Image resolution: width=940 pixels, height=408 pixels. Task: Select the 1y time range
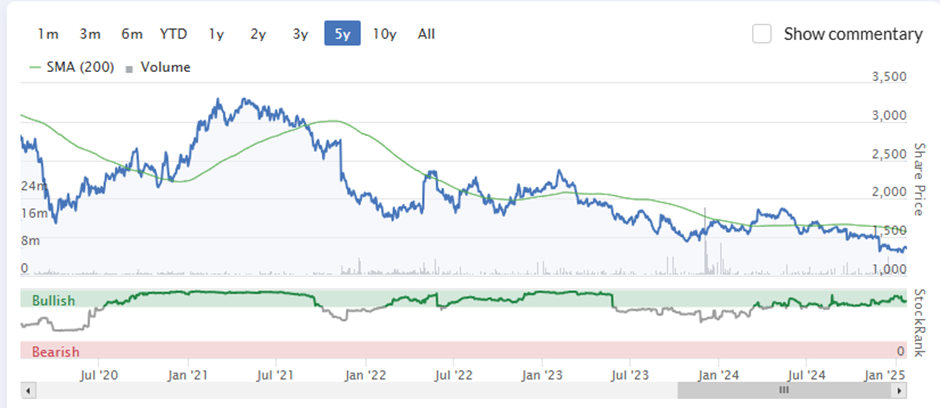[216, 34]
